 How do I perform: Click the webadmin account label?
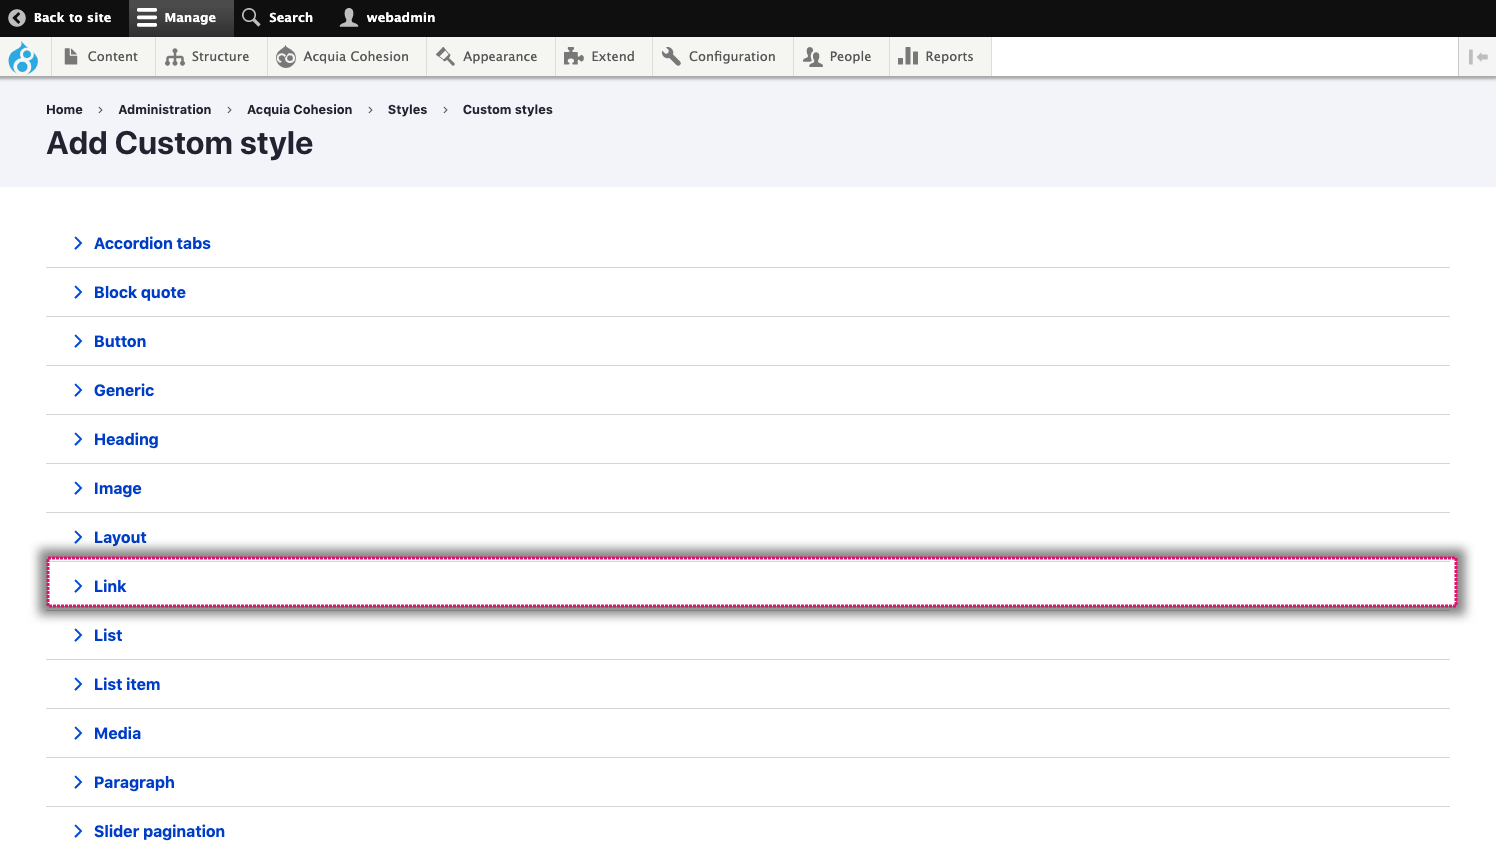401,18
